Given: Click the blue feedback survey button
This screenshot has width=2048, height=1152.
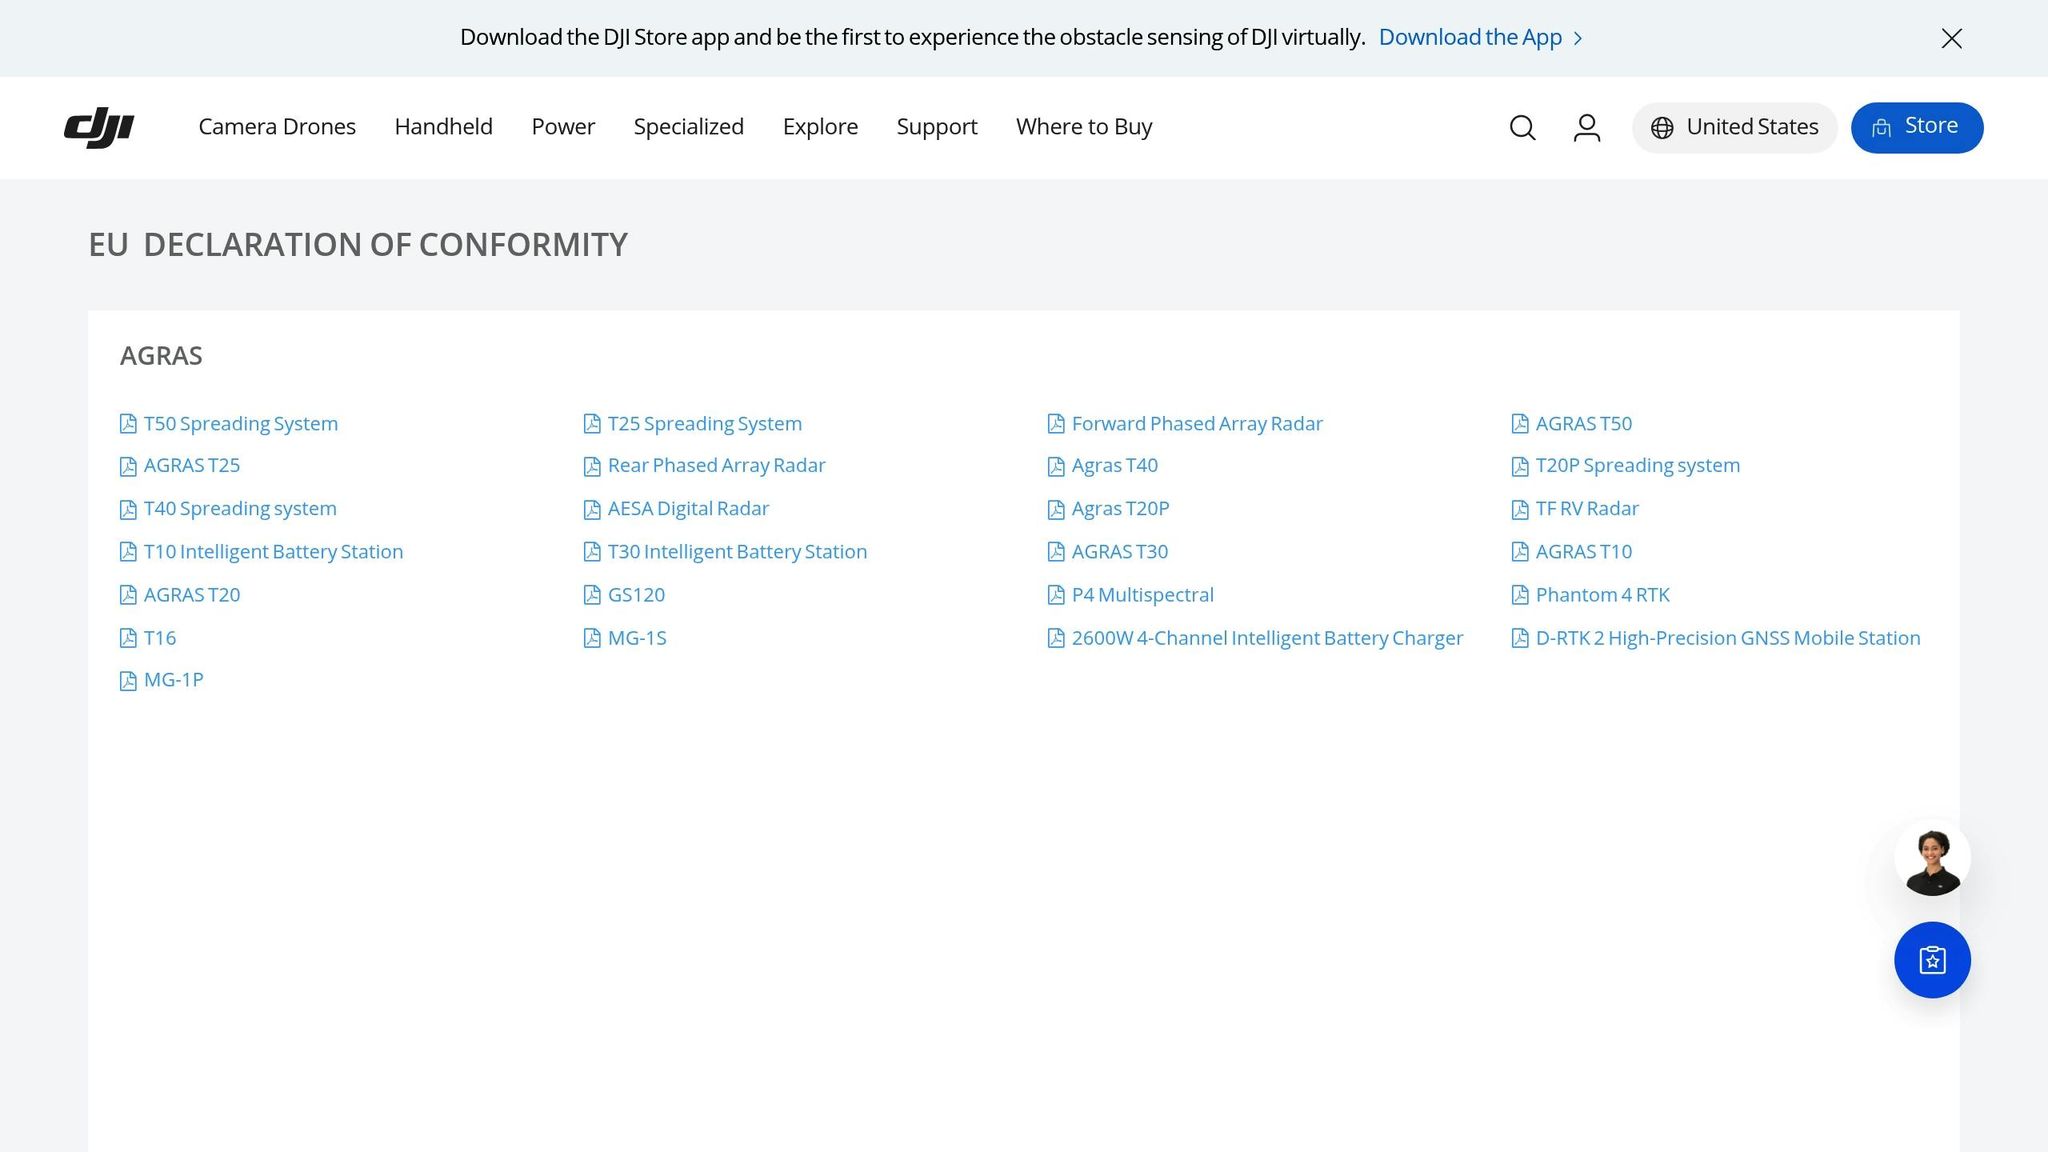Looking at the screenshot, I should click(1932, 960).
